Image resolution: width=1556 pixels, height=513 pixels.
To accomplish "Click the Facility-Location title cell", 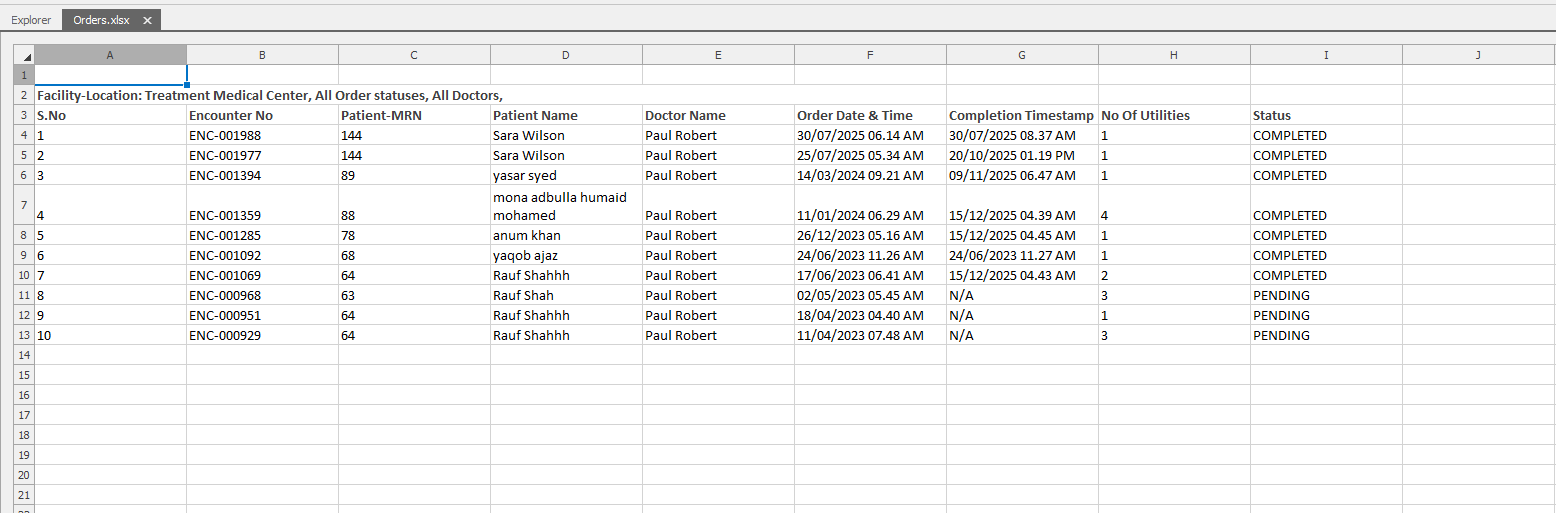I will point(270,95).
